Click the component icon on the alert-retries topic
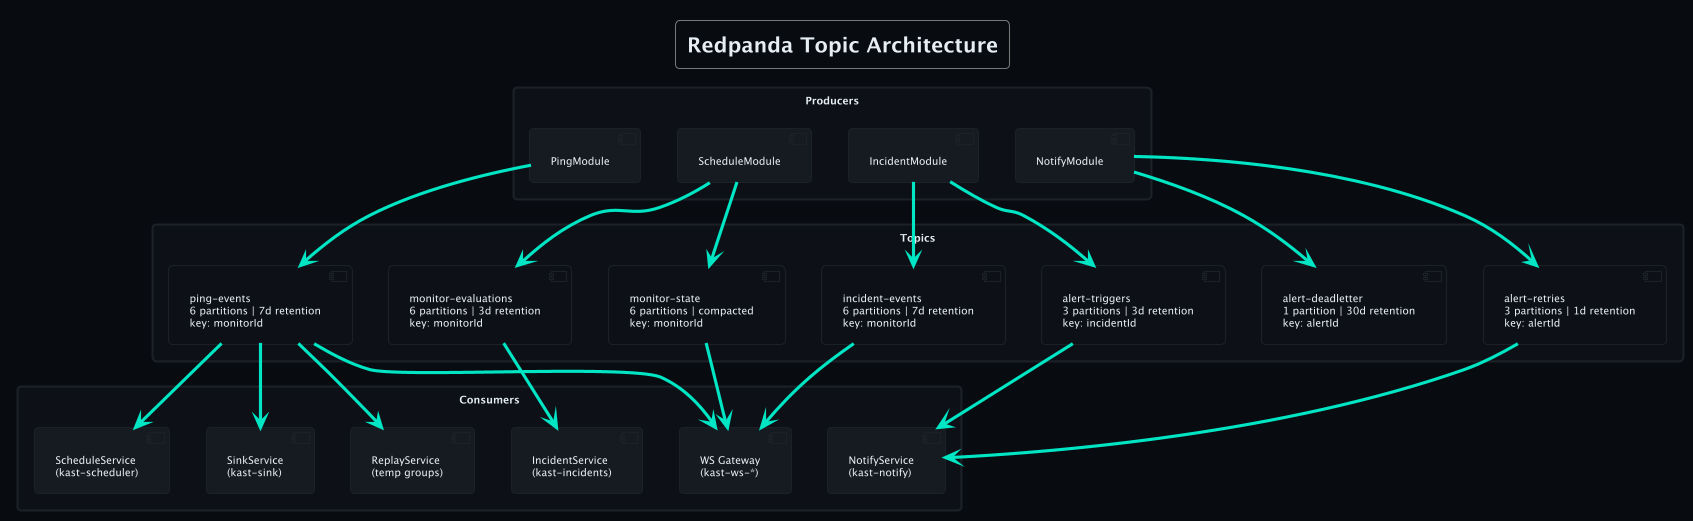The width and height of the screenshot is (1693, 521). [x=1652, y=276]
